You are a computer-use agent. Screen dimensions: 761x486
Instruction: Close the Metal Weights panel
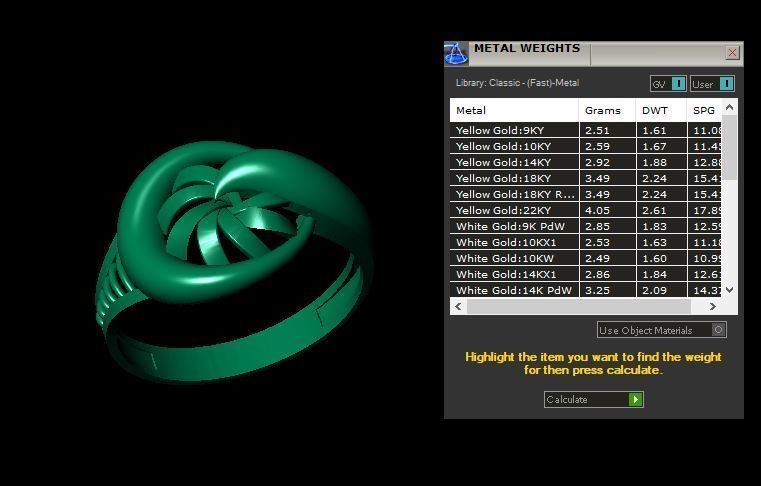point(732,52)
